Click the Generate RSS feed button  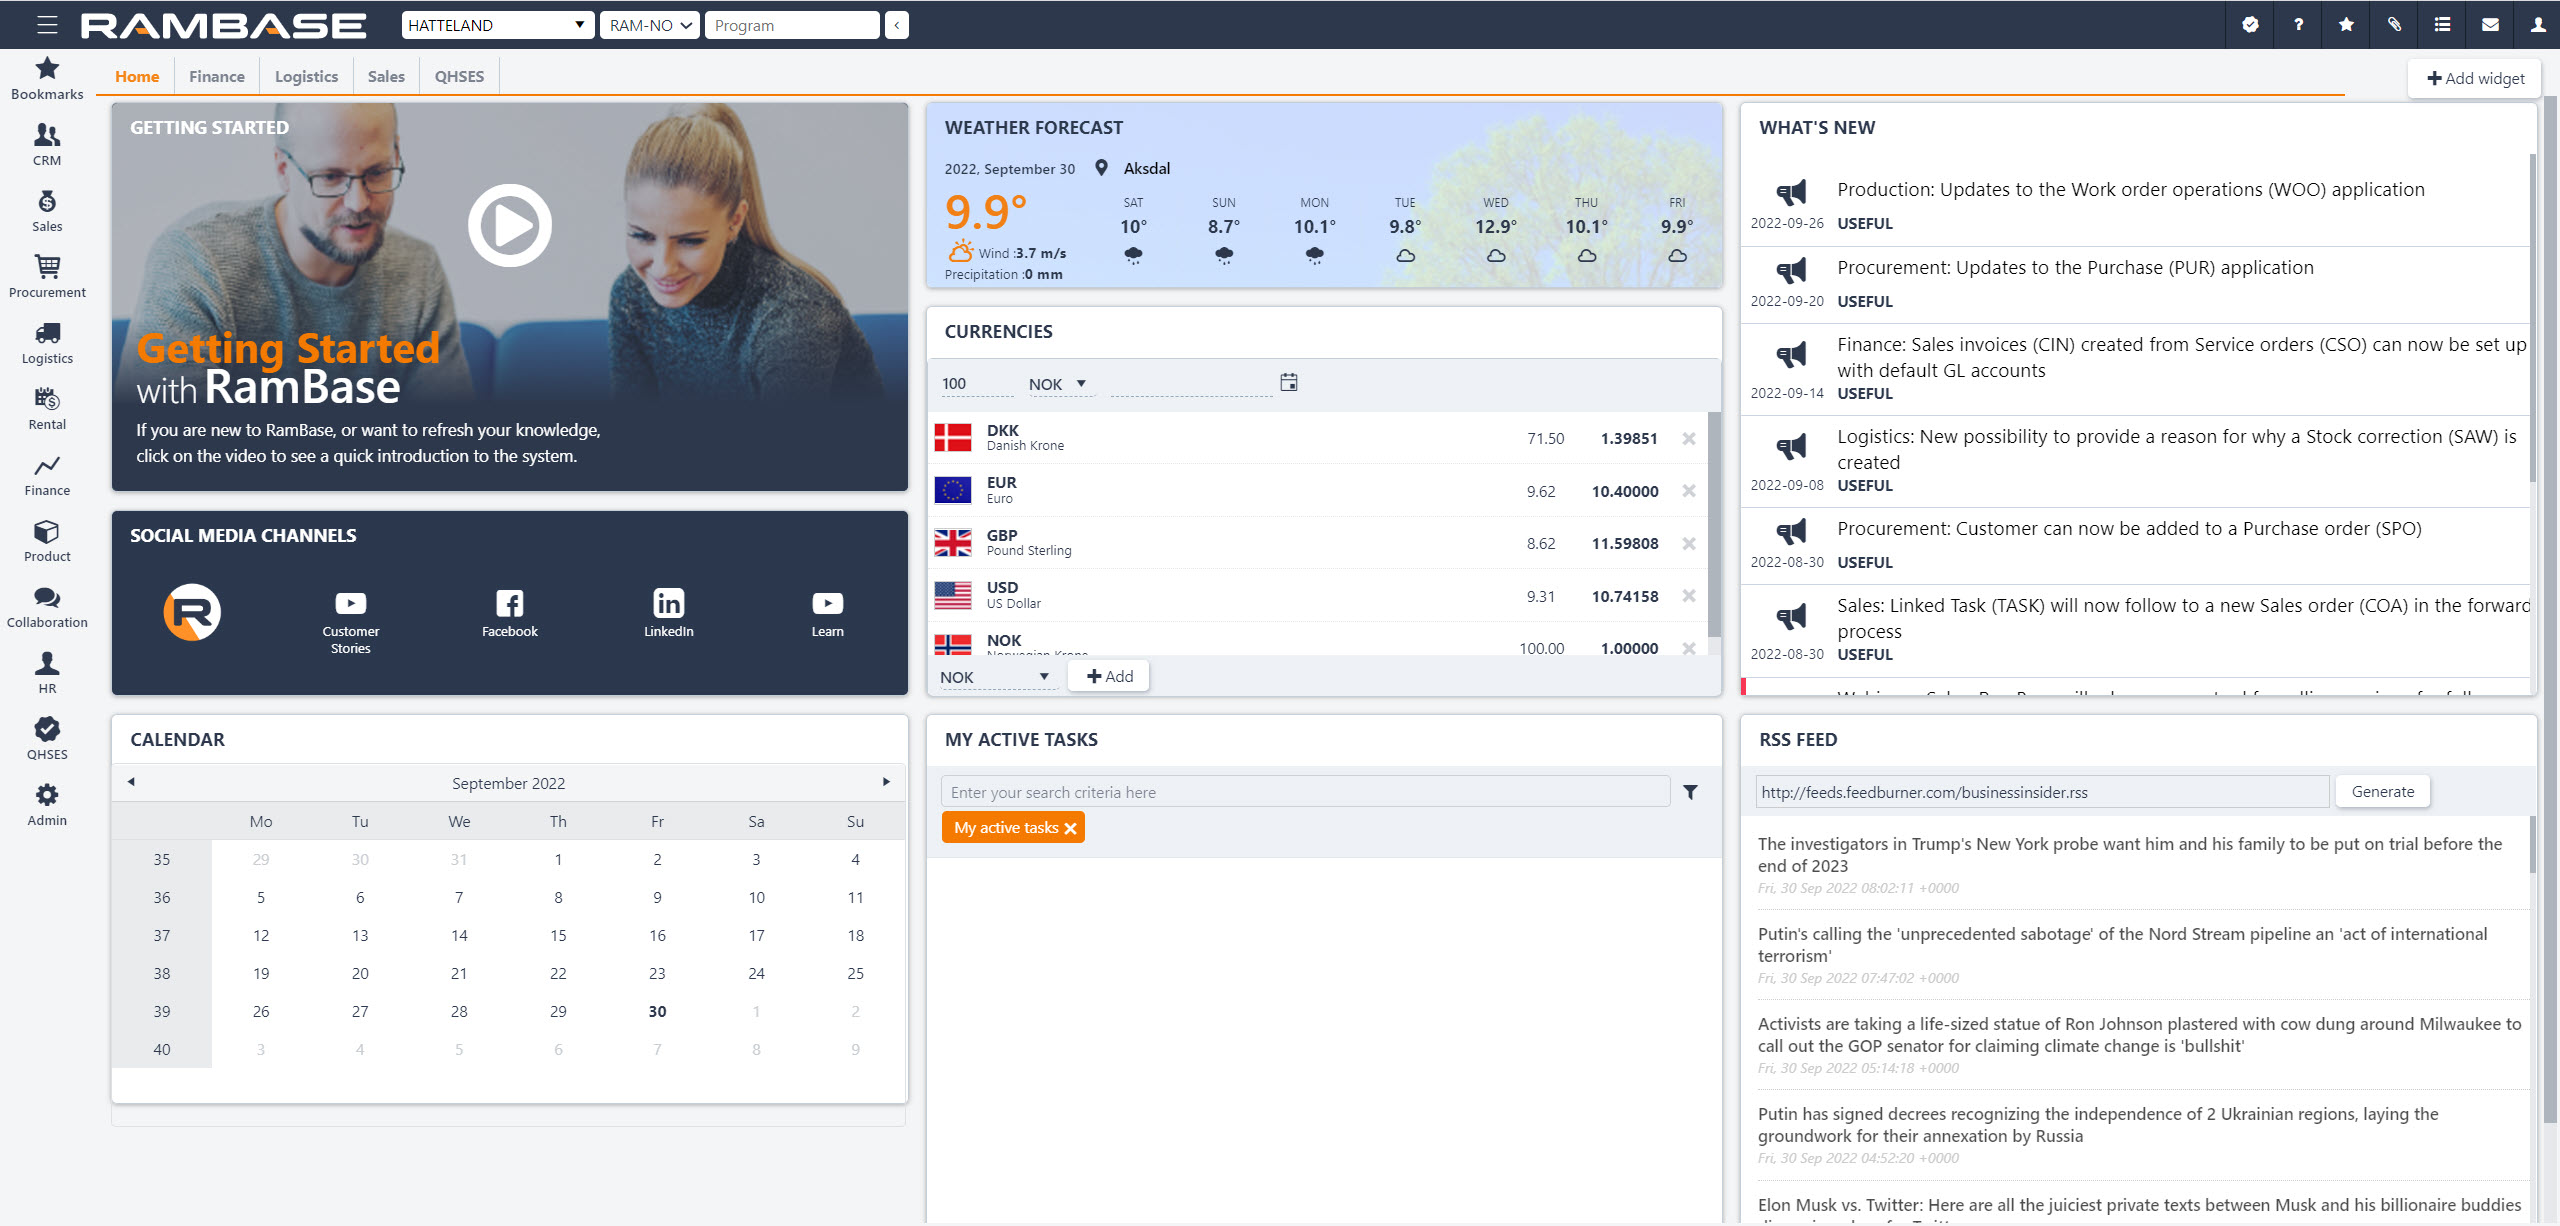point(2382,791)
